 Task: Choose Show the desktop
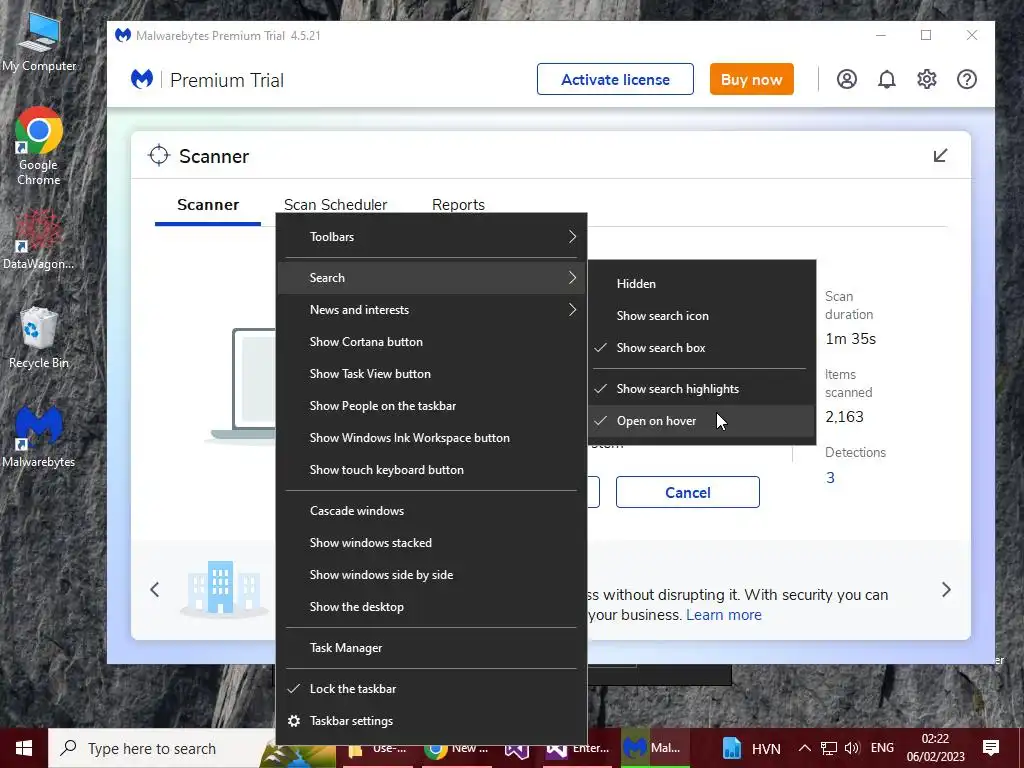(432, 607)
